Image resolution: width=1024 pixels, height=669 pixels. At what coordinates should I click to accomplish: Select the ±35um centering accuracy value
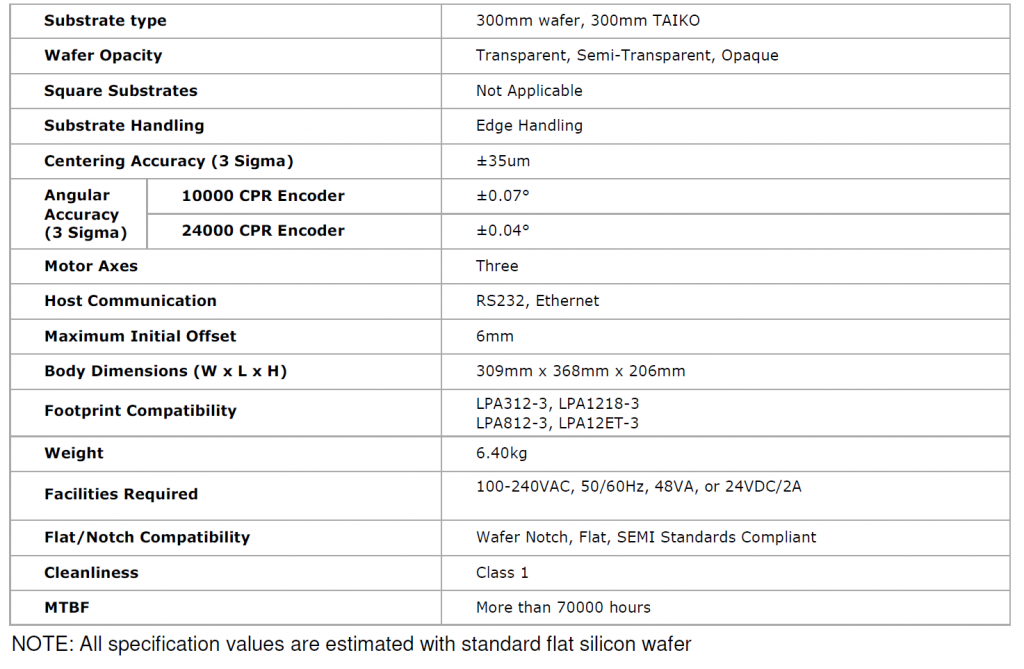coord(503,161)
